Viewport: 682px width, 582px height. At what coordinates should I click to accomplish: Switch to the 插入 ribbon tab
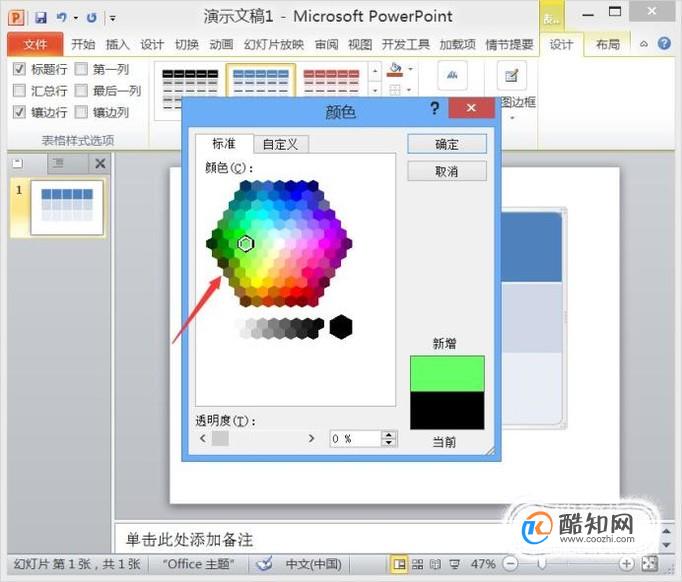point(117,44)
